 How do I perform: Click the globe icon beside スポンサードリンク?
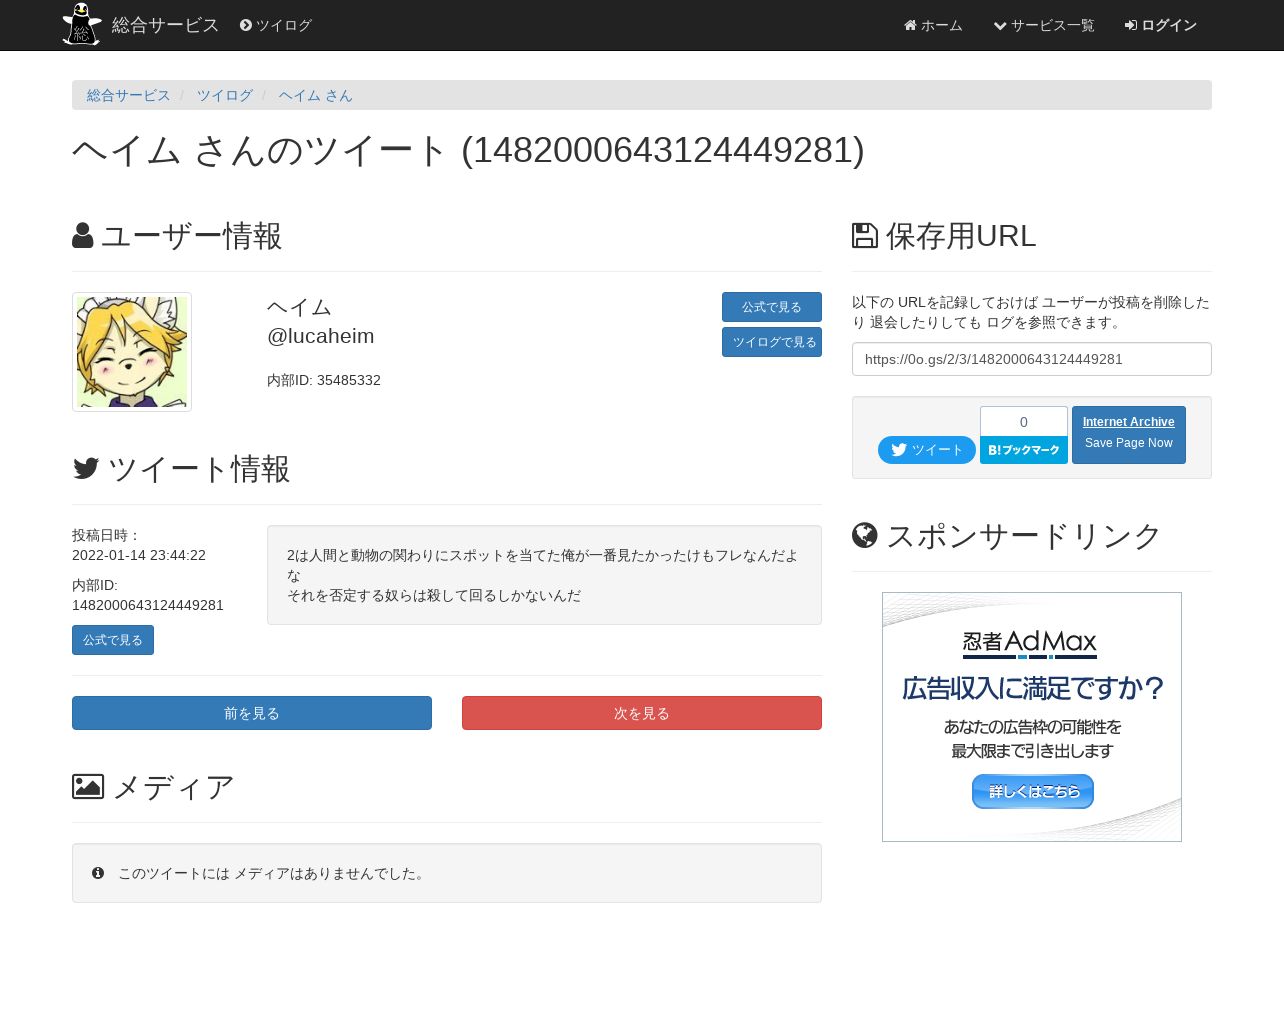click(865, 536)
